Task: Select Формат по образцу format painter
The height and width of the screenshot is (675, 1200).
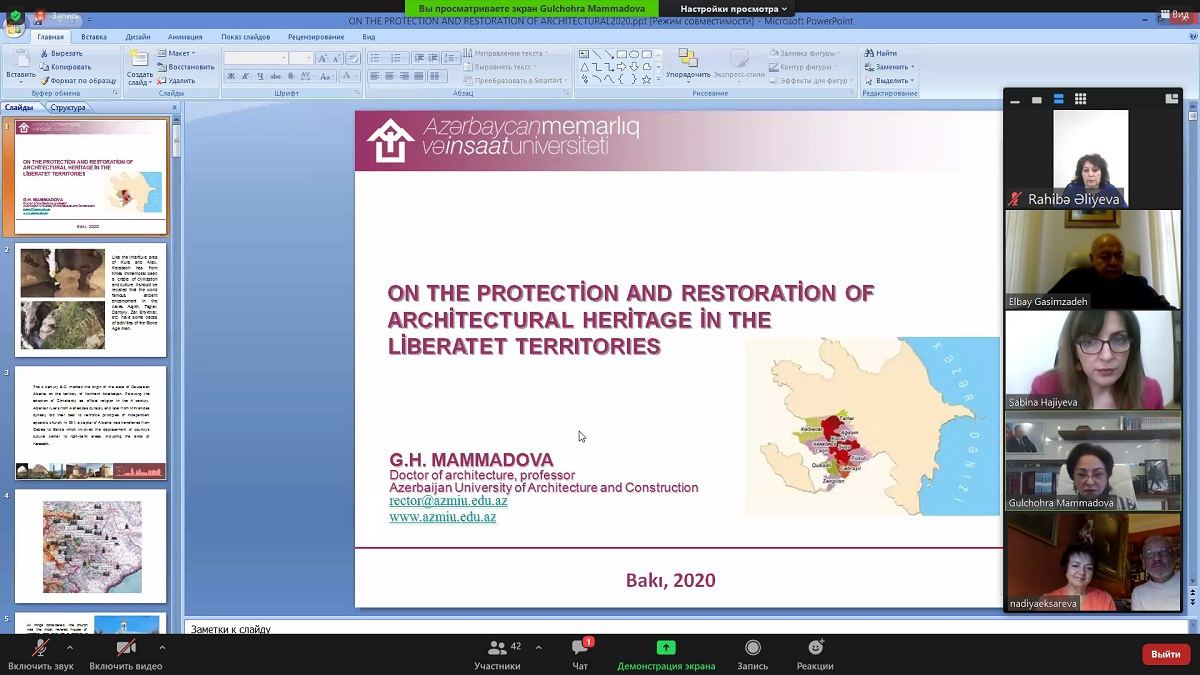Action: coord(78,80)
